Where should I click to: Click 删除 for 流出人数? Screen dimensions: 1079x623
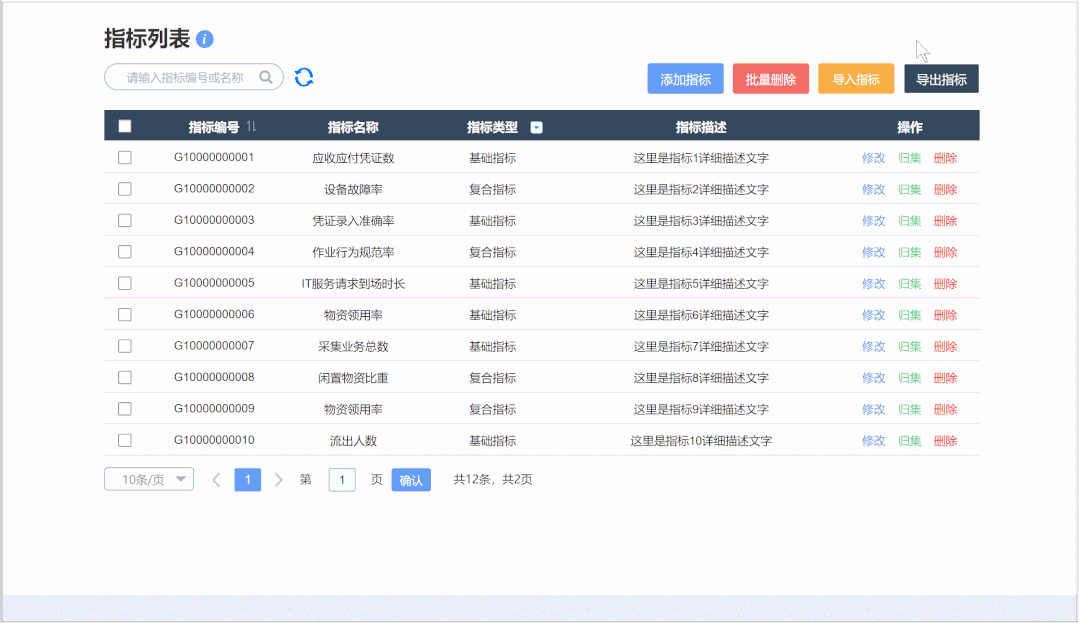[946, 441]
